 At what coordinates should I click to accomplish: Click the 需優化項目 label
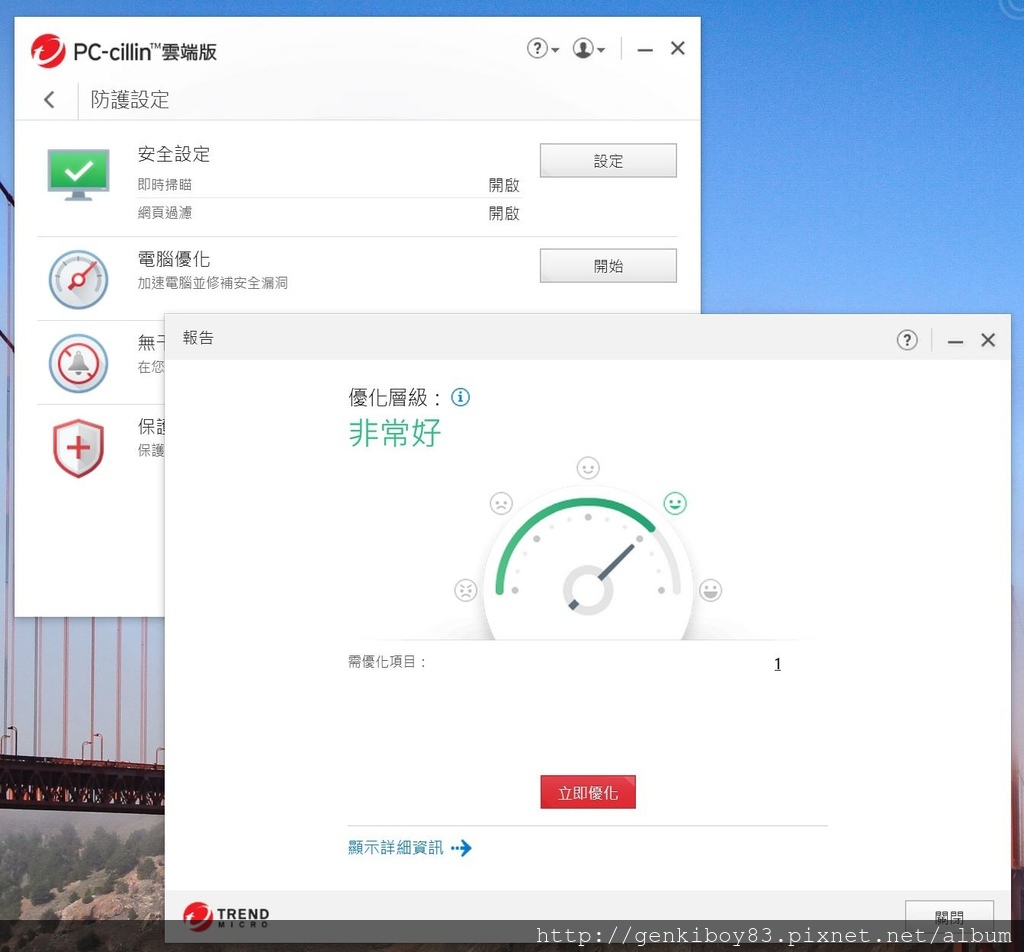[x=387, y=662]
